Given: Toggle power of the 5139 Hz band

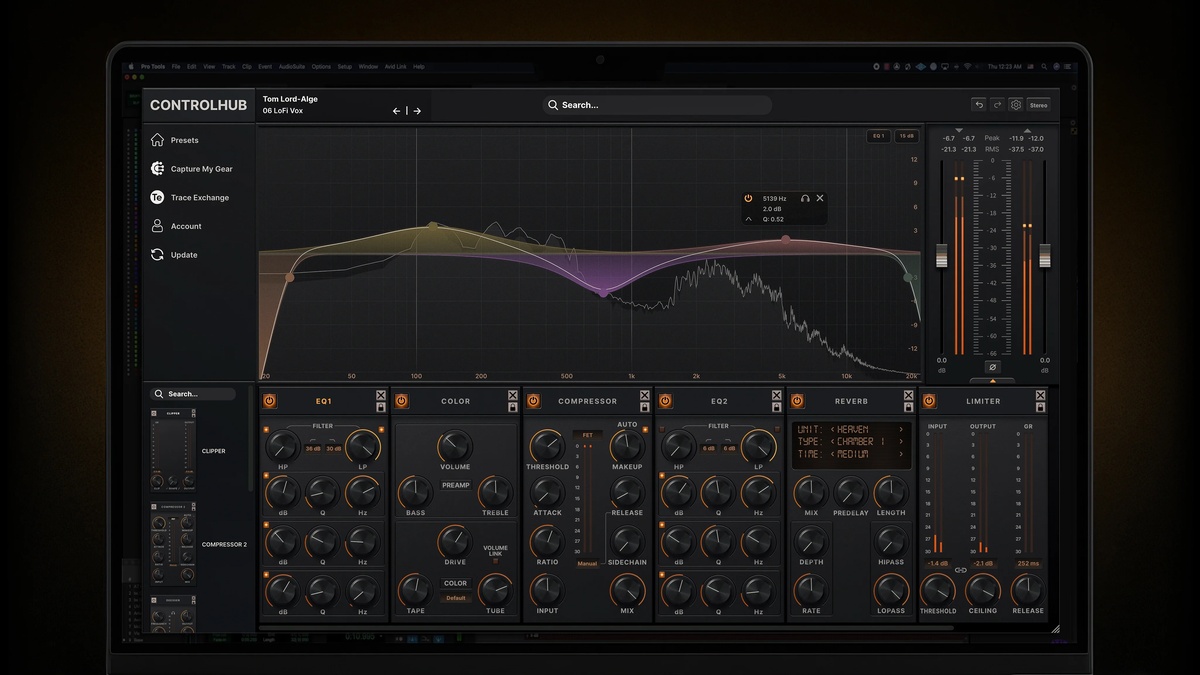Looking at the screenshot, I should [x=748, y=199].
